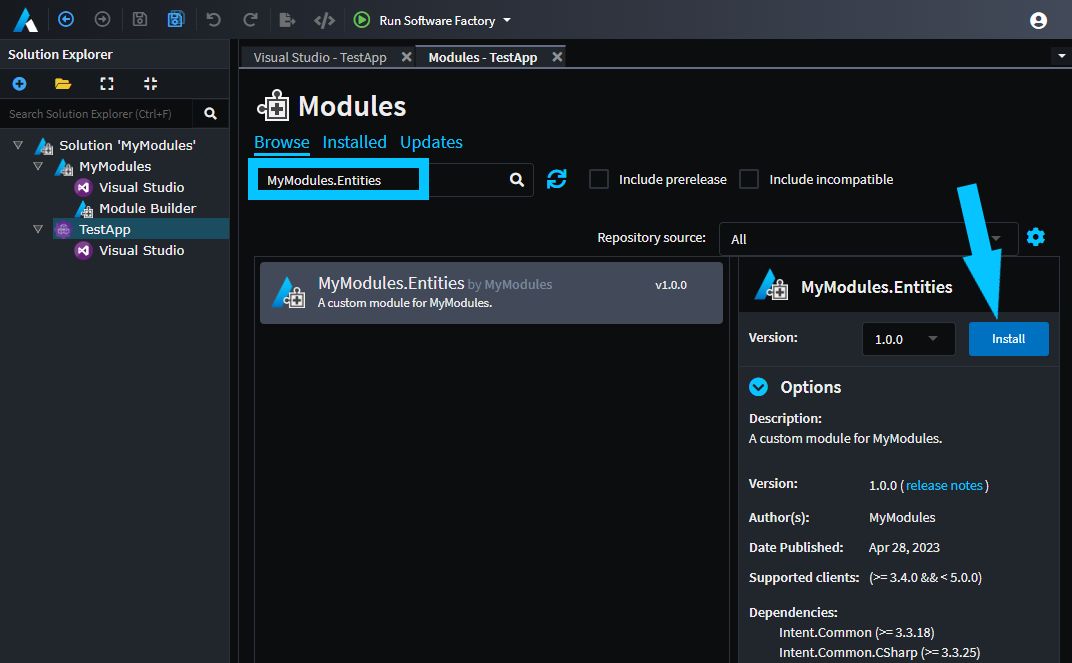Open the release notes link
The image size is (1072, 663).
(x=943, y=485)
